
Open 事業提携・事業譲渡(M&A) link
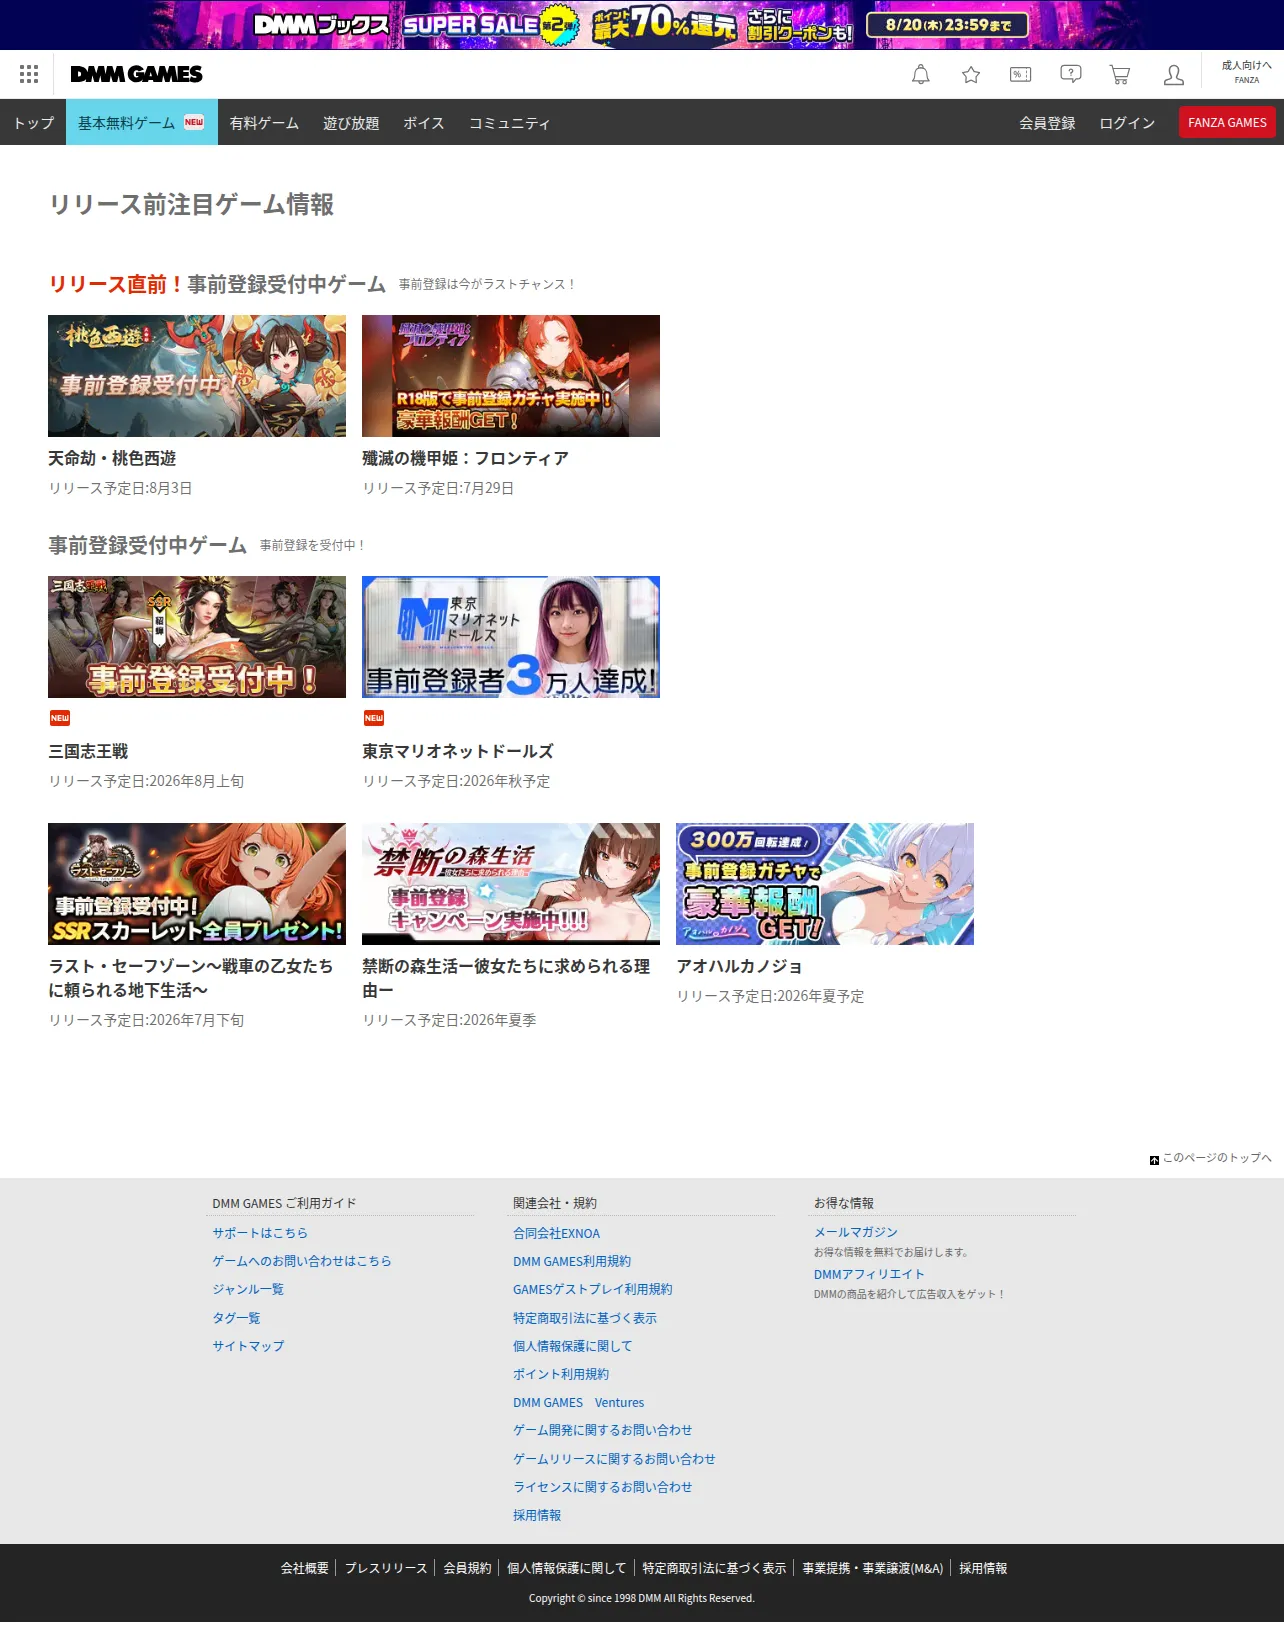[x=872, y=1568]
